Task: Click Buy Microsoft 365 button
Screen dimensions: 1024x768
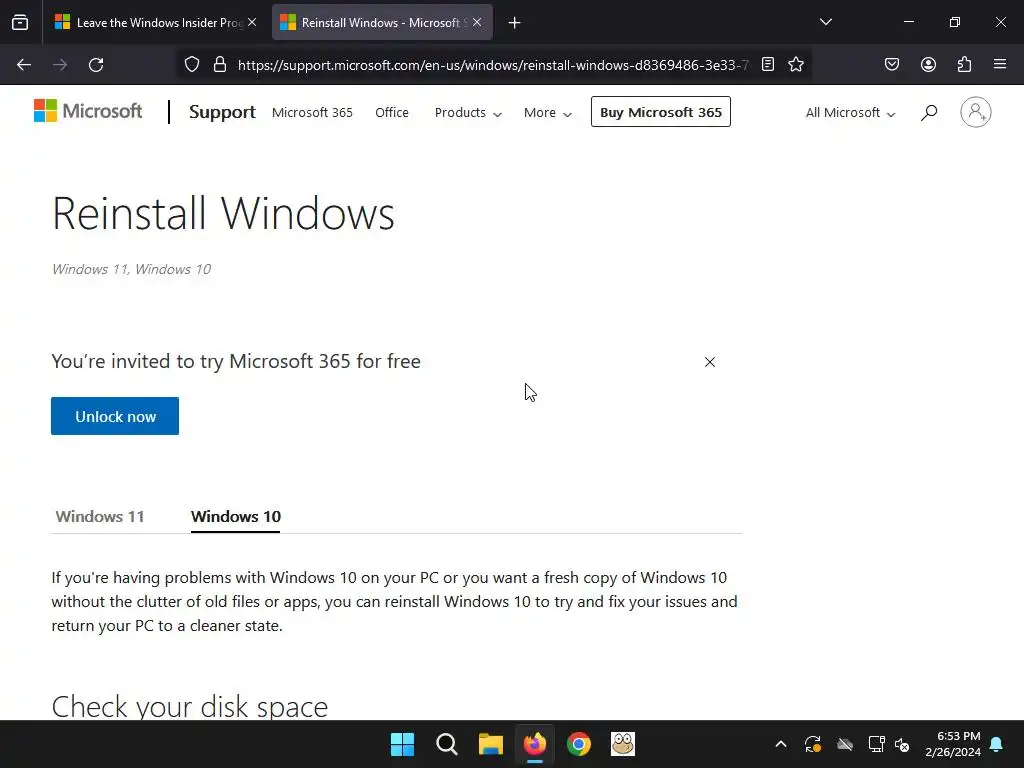Action: 661,112
